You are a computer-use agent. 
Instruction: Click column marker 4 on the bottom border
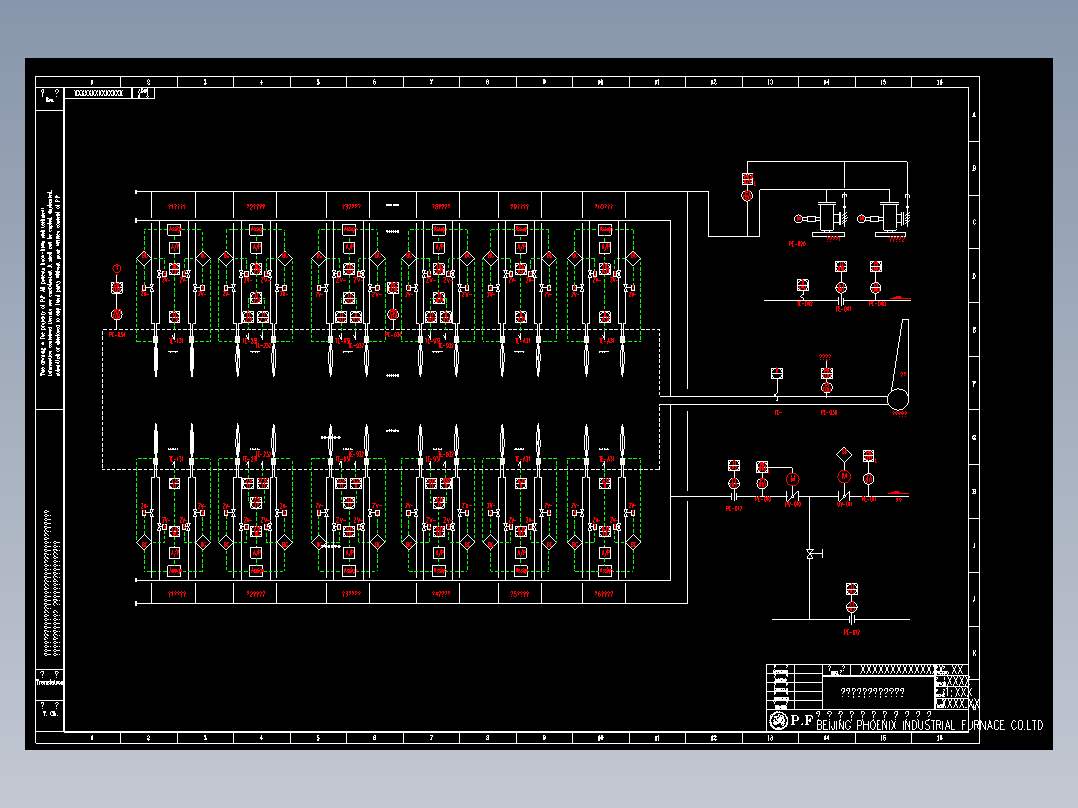coord(261,738)
